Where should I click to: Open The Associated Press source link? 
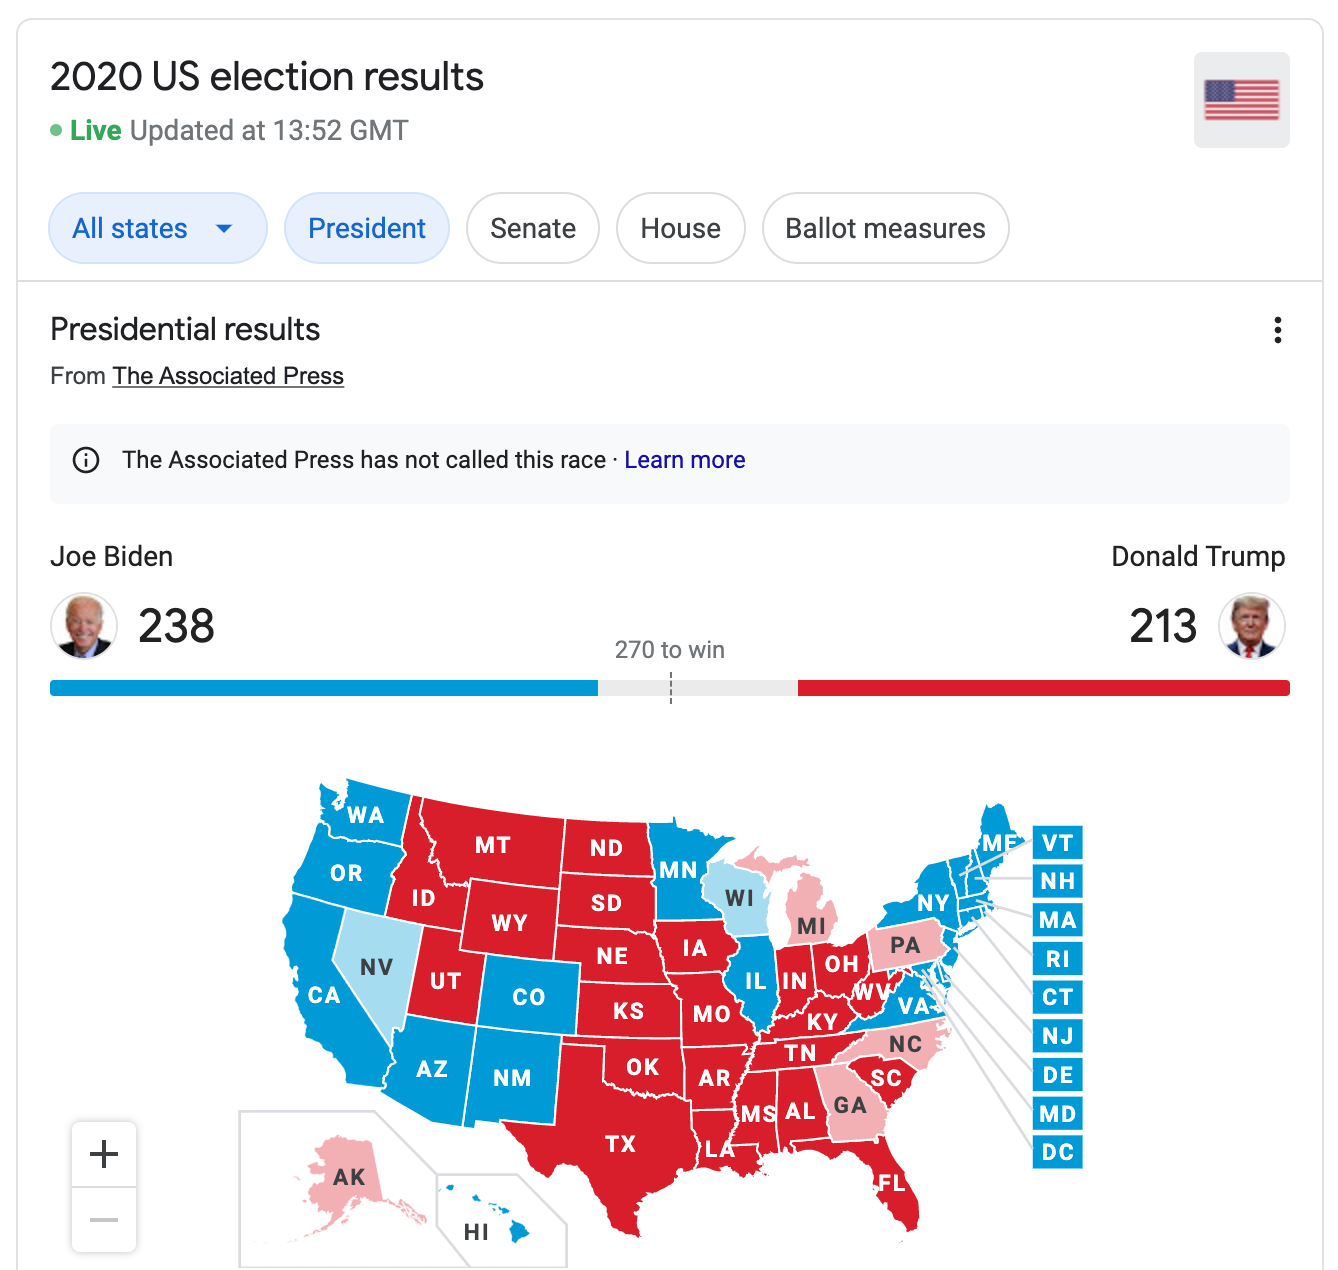[228, 376]
